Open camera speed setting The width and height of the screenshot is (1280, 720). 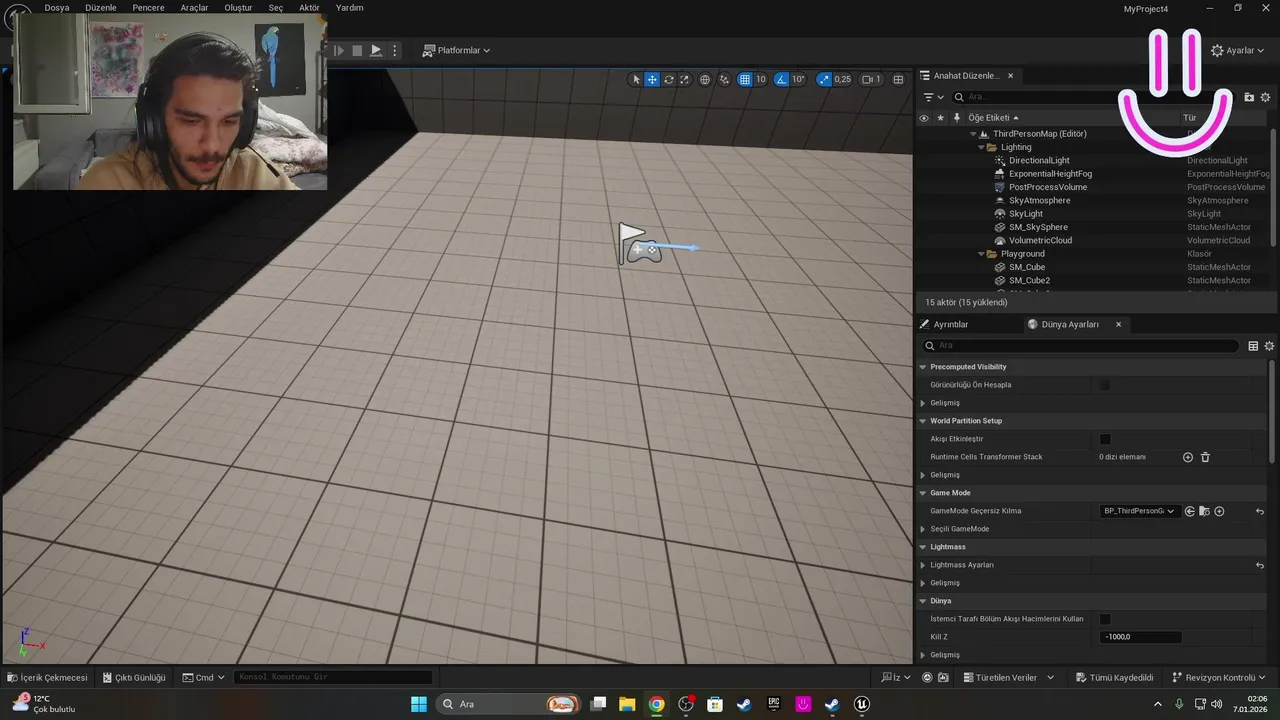click(872, 79)
